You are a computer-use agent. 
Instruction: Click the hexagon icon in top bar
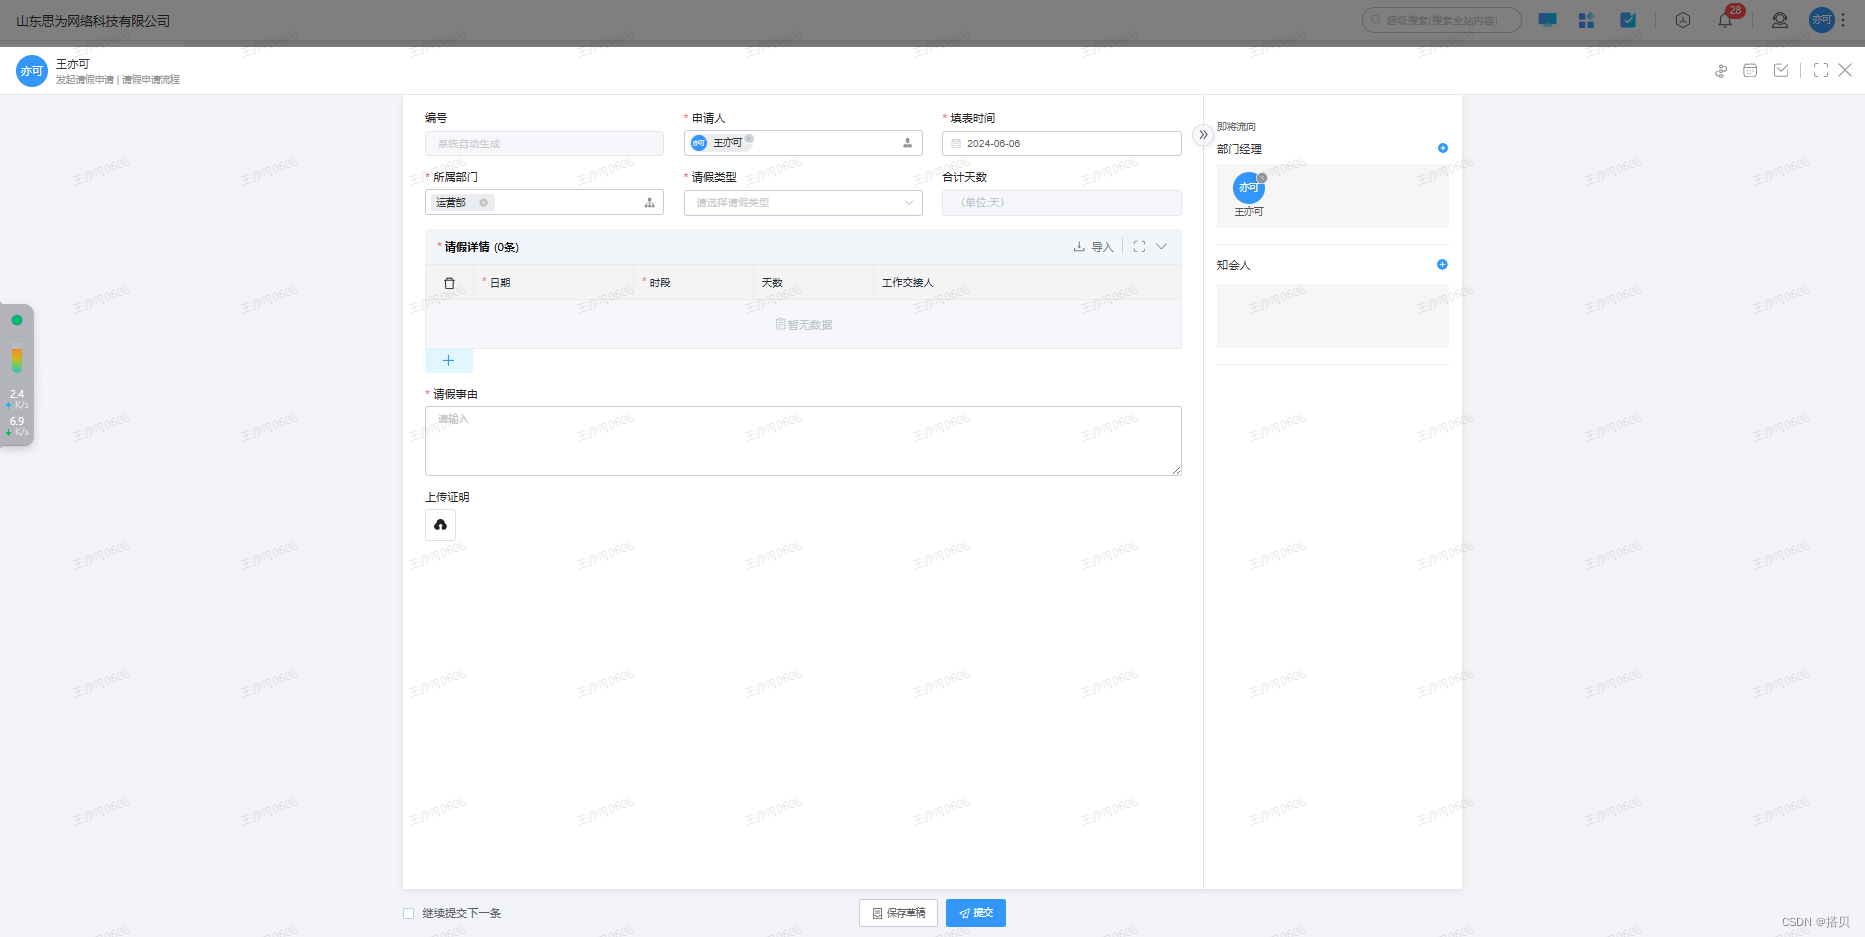[x=1683, y=20]
